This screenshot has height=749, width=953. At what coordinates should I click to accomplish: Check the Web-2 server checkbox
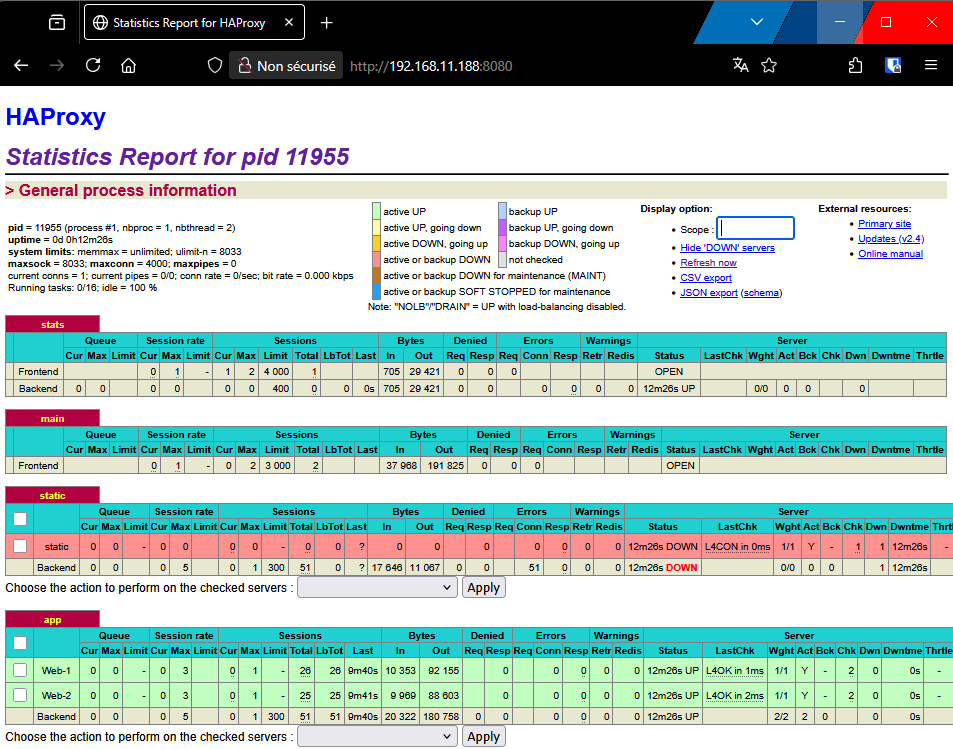(20, 695)
